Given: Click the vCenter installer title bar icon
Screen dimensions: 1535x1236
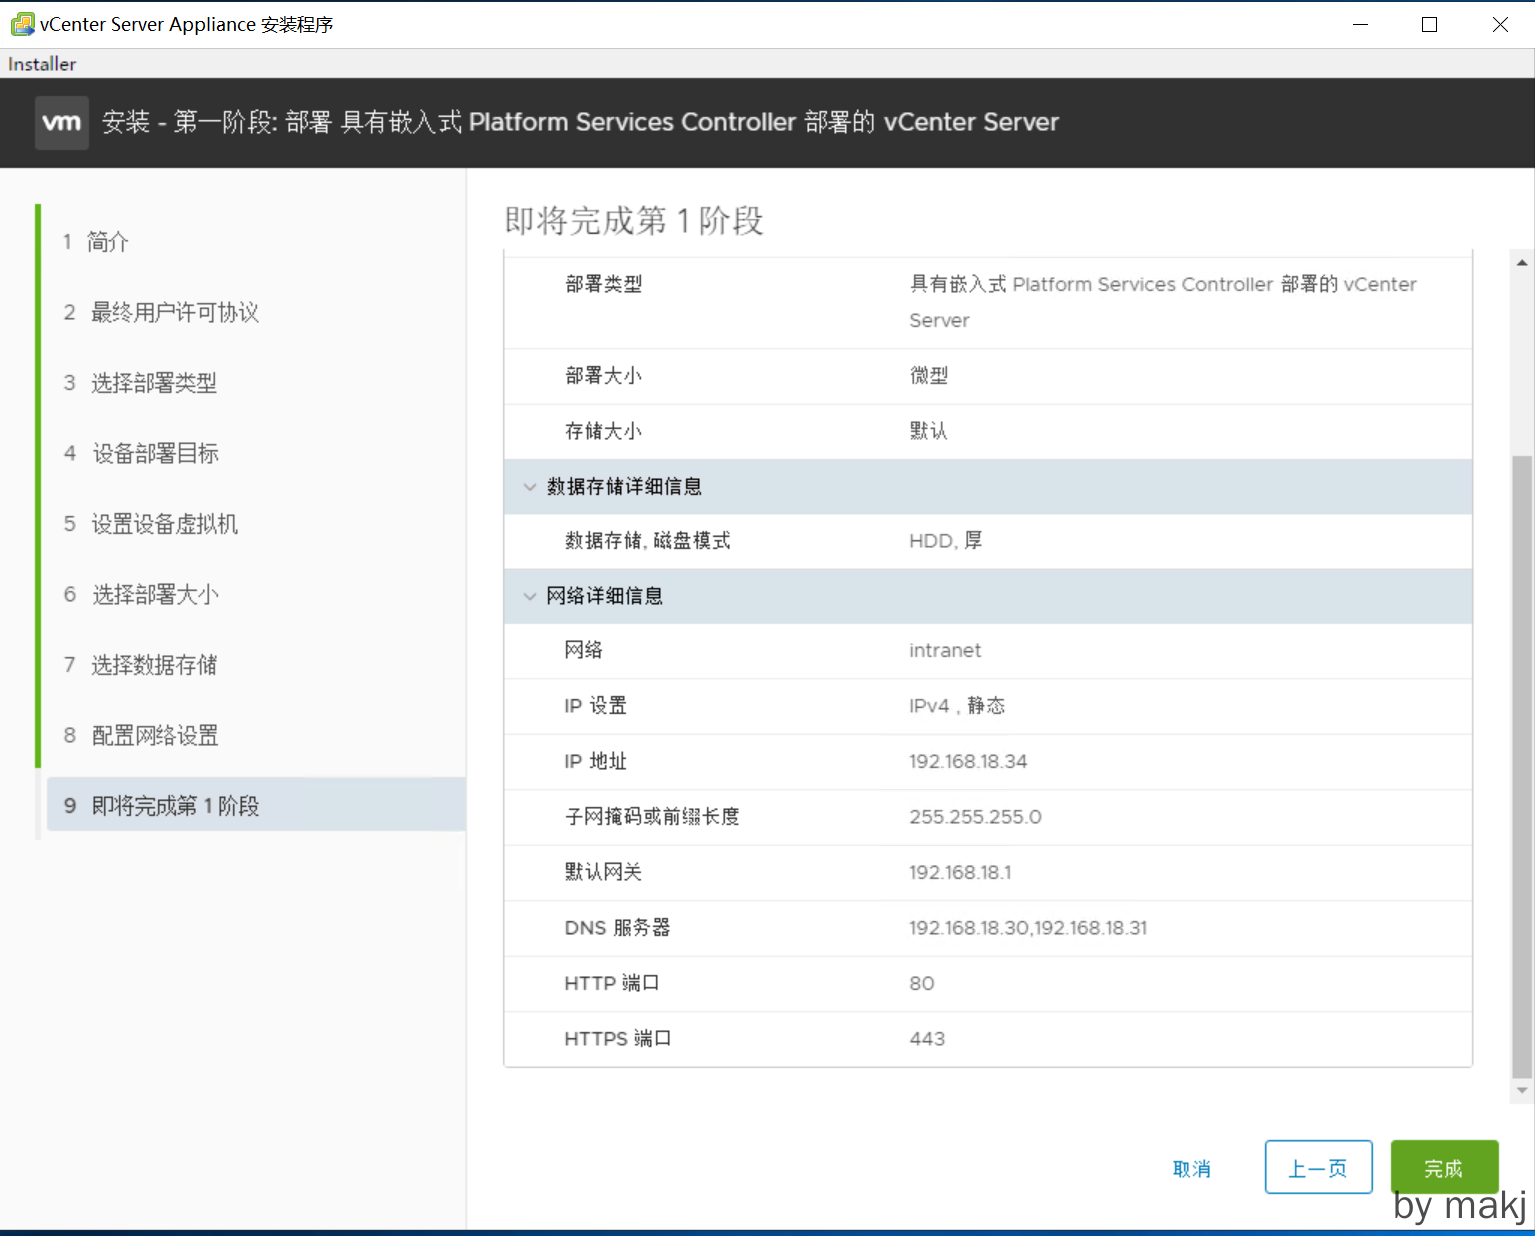Looking at the screenshot, I should tap(21, 24).
